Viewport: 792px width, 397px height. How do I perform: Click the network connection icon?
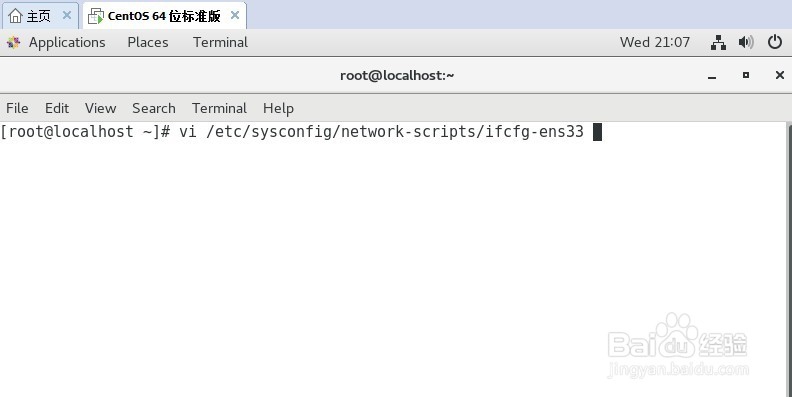click(718, 42)
